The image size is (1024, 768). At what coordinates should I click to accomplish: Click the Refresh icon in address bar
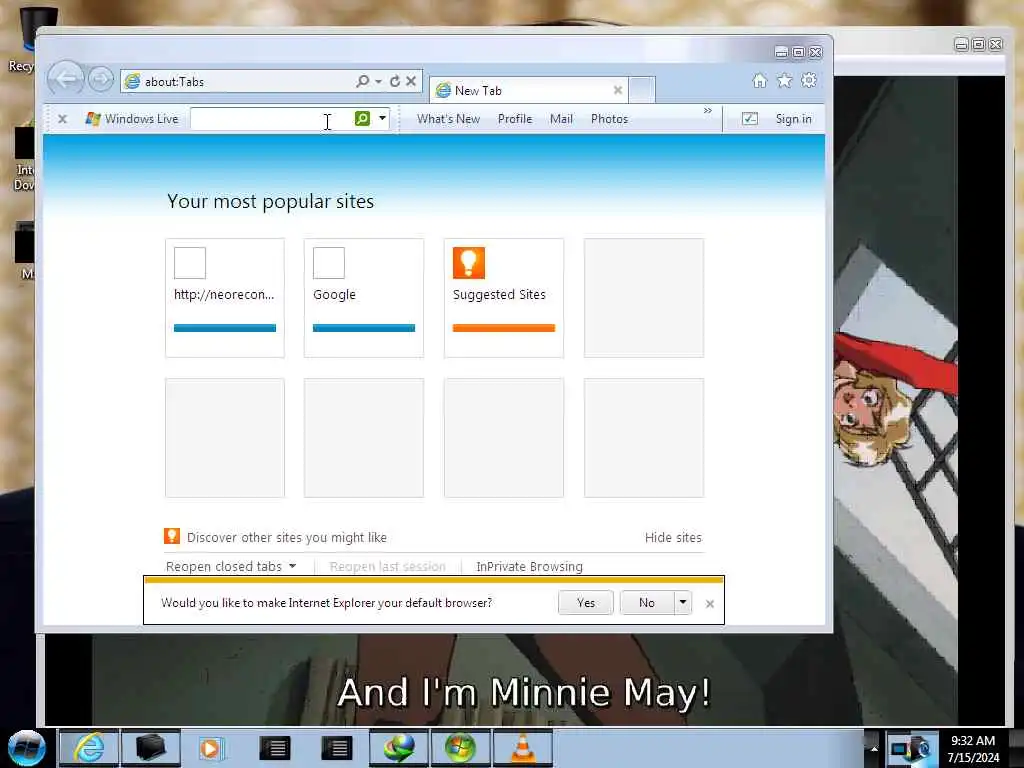394,81
